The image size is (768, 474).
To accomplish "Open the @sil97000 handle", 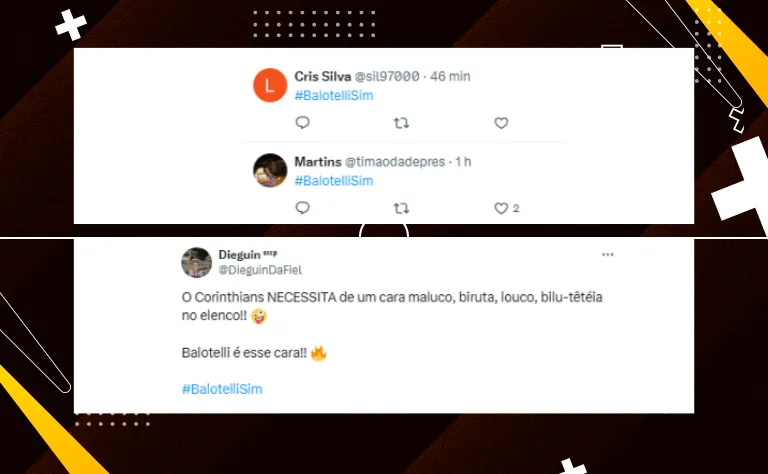I will click(387, 76).
